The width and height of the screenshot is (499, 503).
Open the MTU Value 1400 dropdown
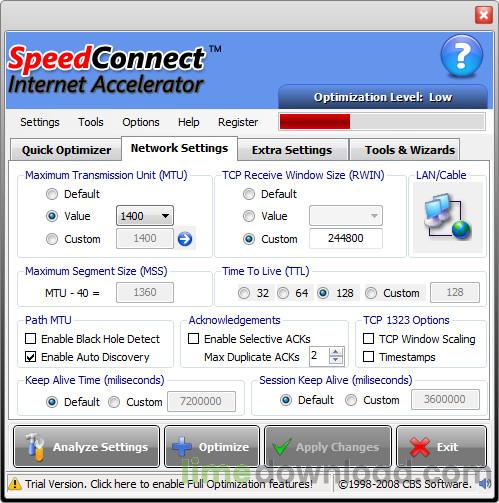tap(145, 216)
